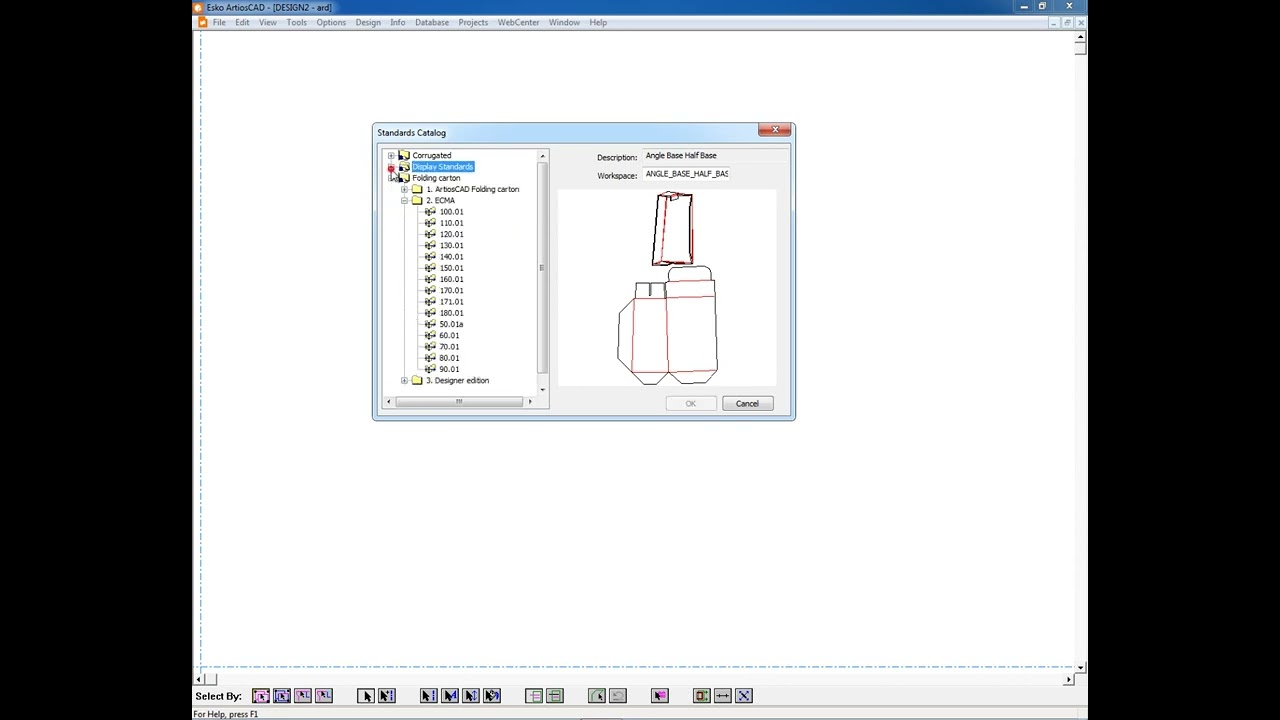Click the document icon left of File menu
Image resolution: width=1280 pixels, height=720 pixels.
click(x=202, y=22)
